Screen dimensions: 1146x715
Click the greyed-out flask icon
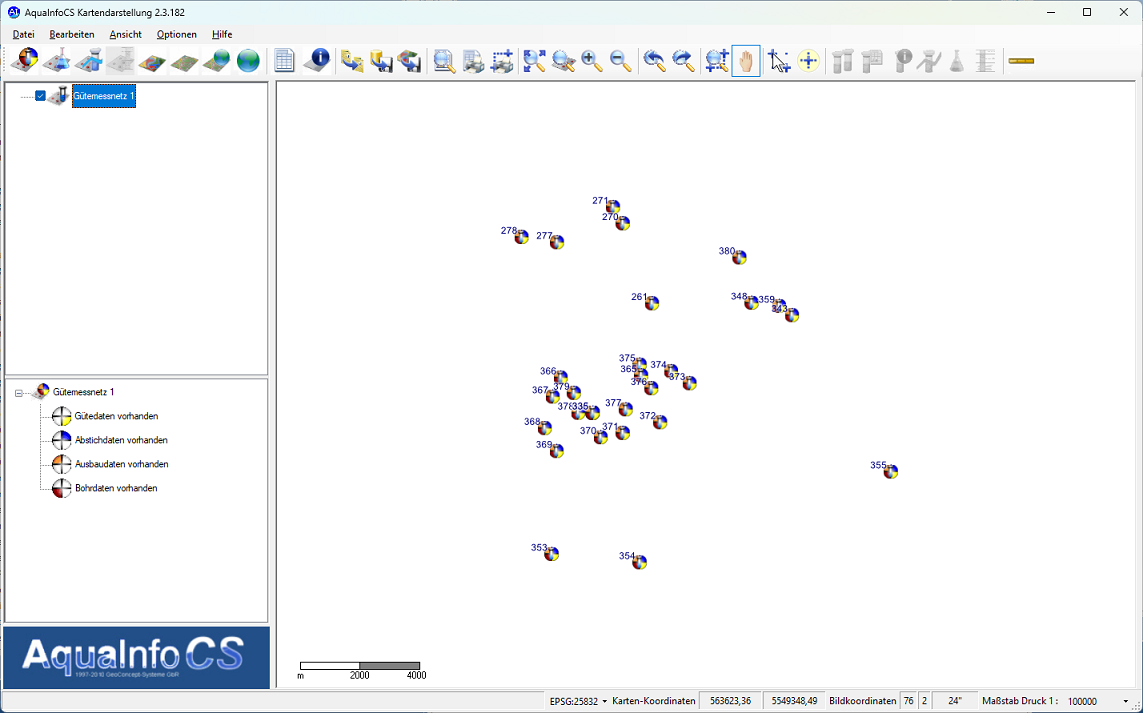[x=957, y=61]
